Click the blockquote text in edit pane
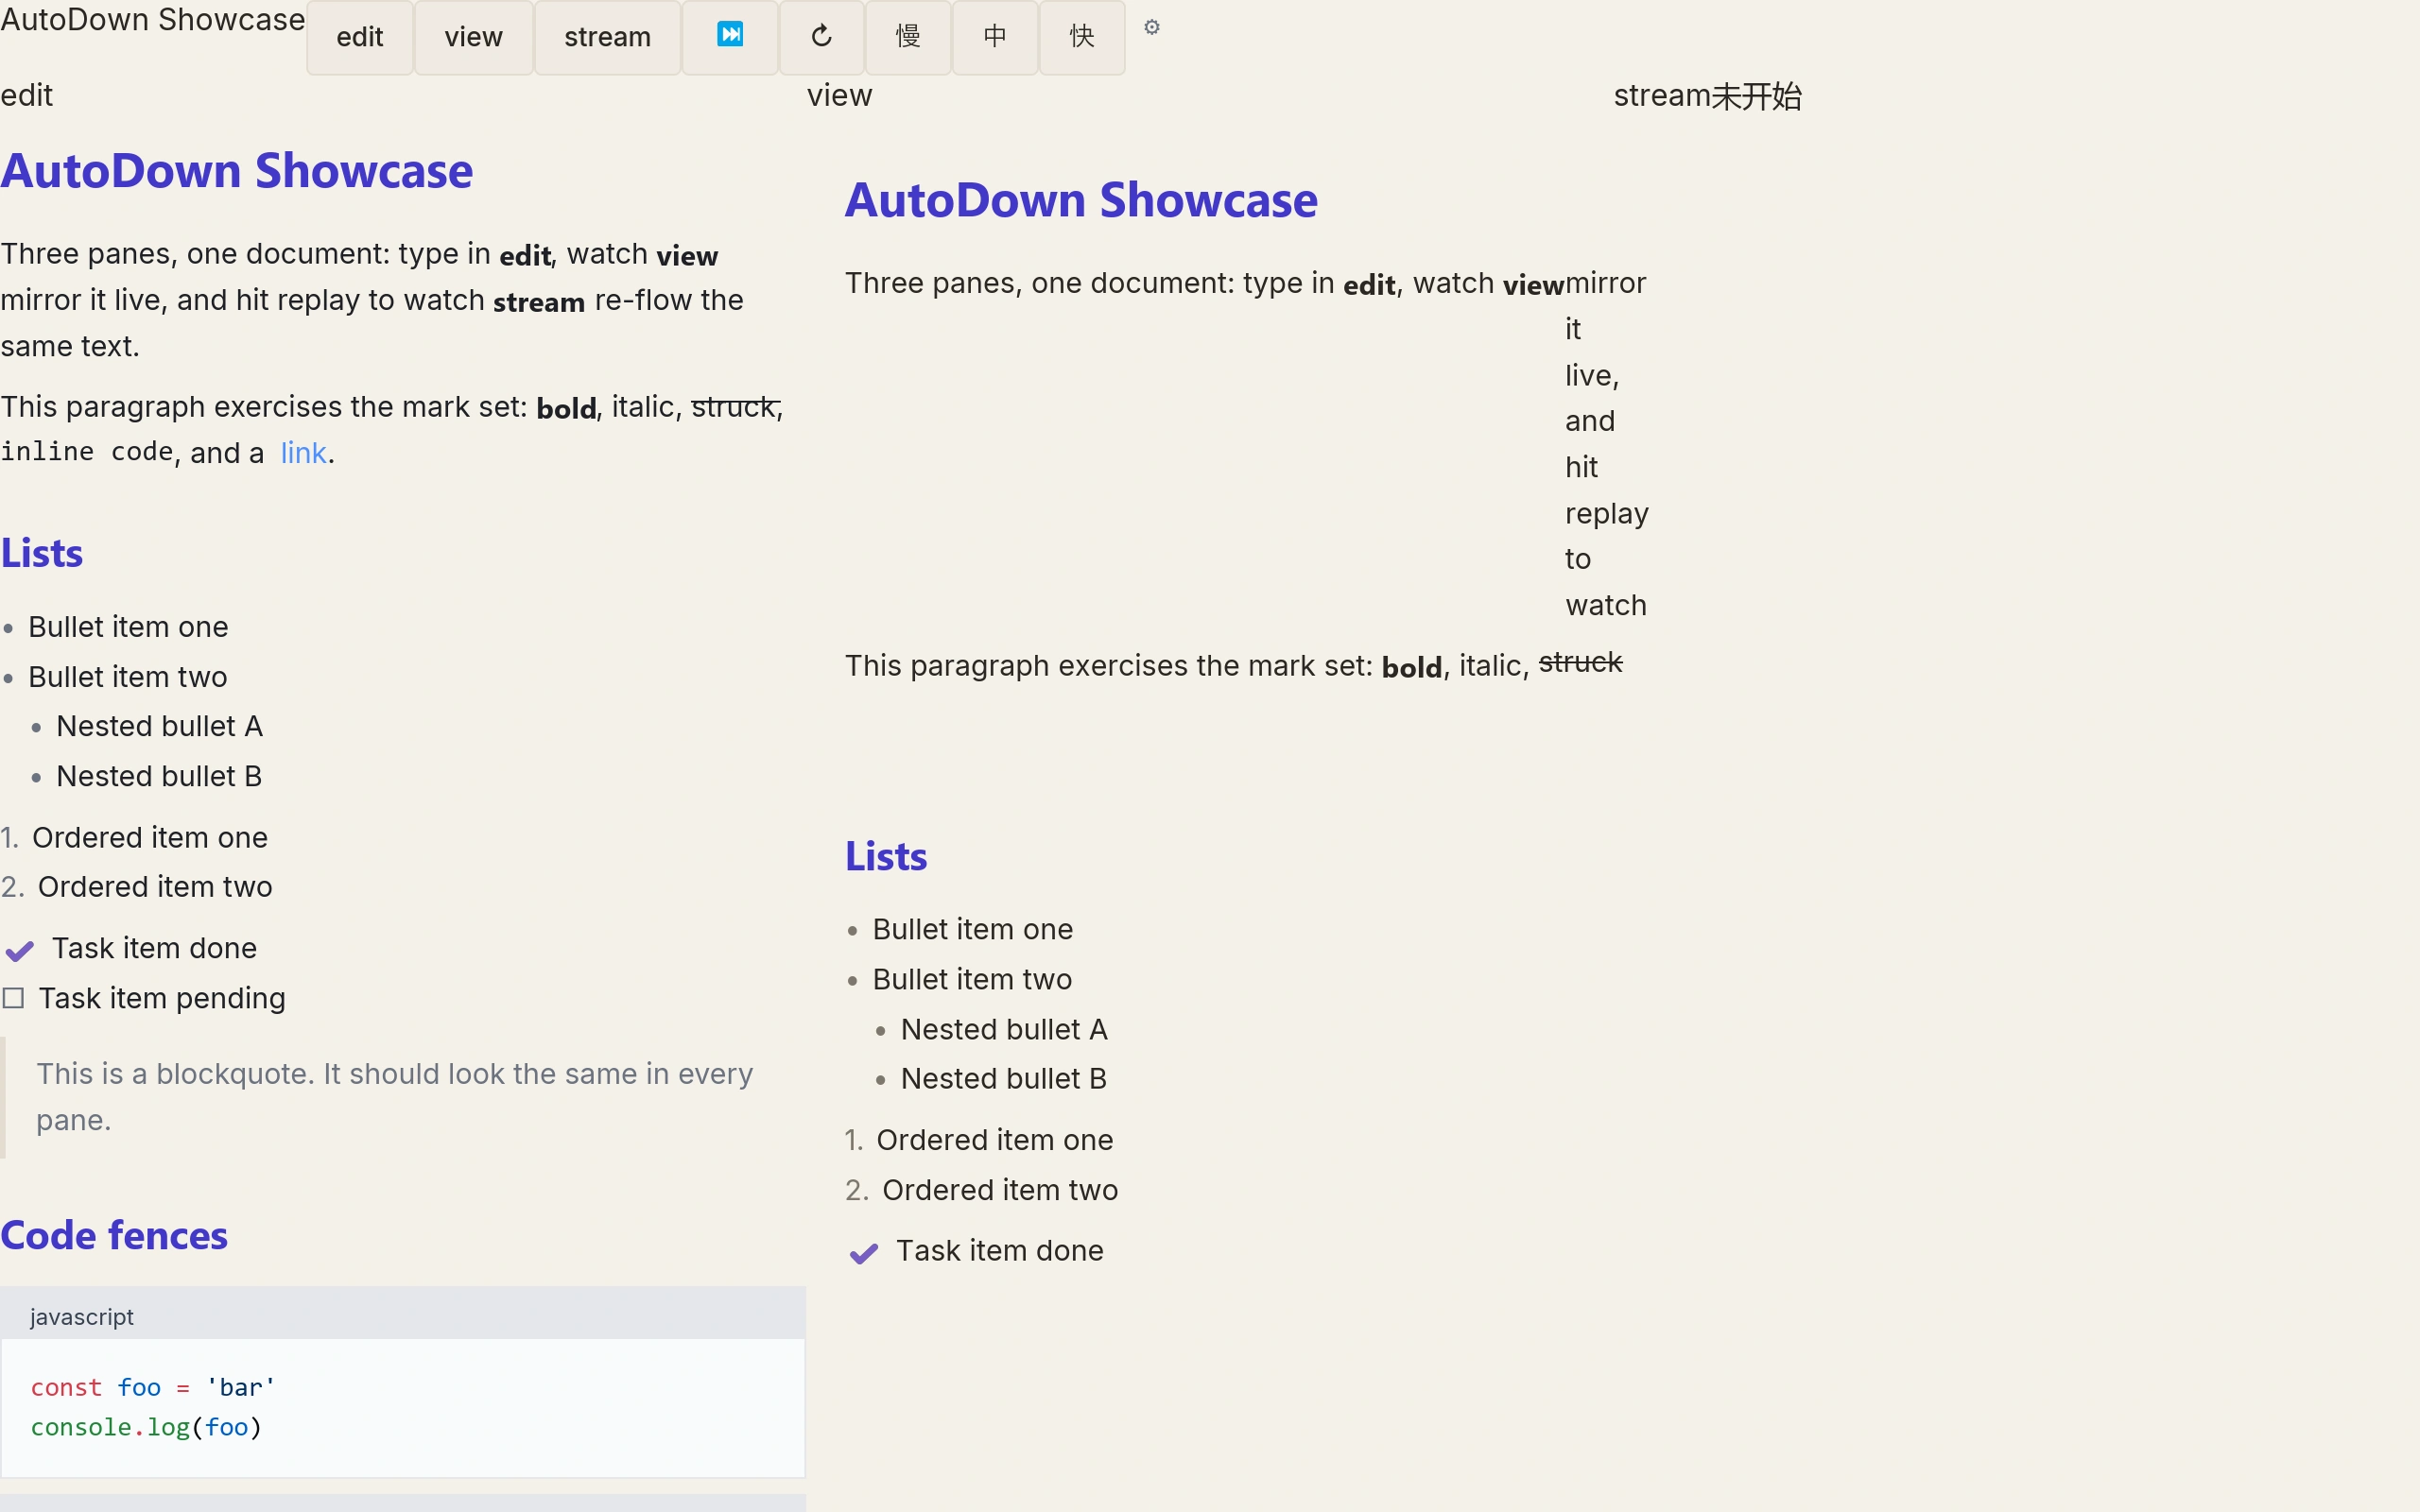The image size is (2420, 1512). coord(395,1097)
